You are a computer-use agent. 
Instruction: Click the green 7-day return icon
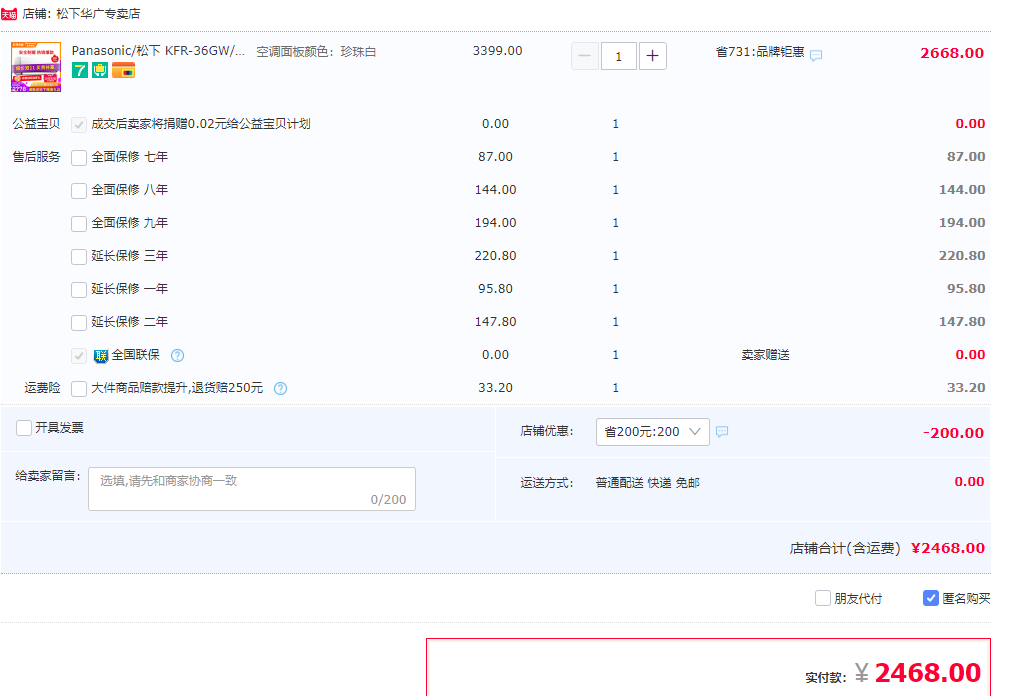point(80,70)
